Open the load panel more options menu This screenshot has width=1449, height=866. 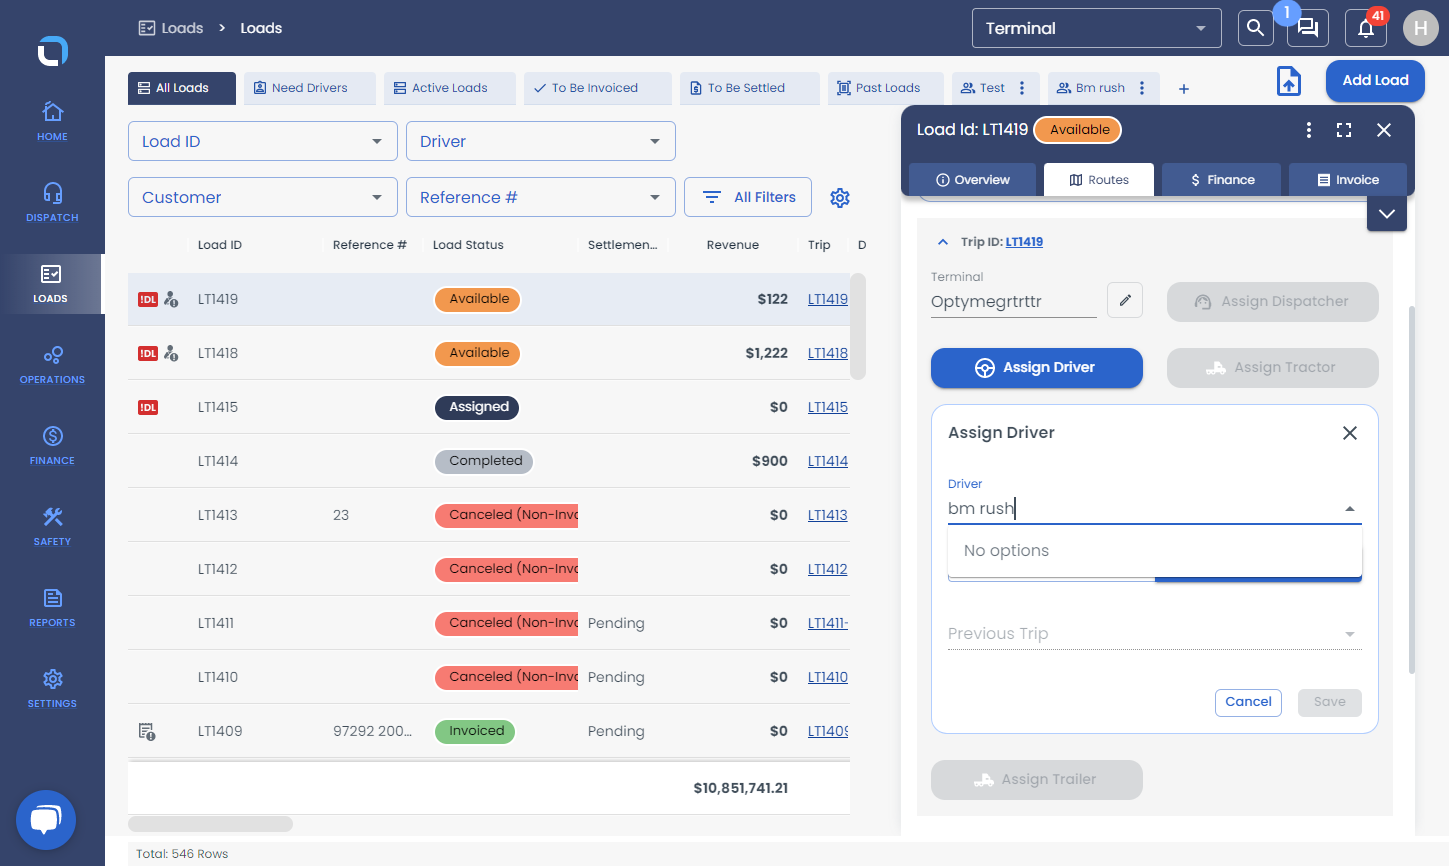[1309, 130]
